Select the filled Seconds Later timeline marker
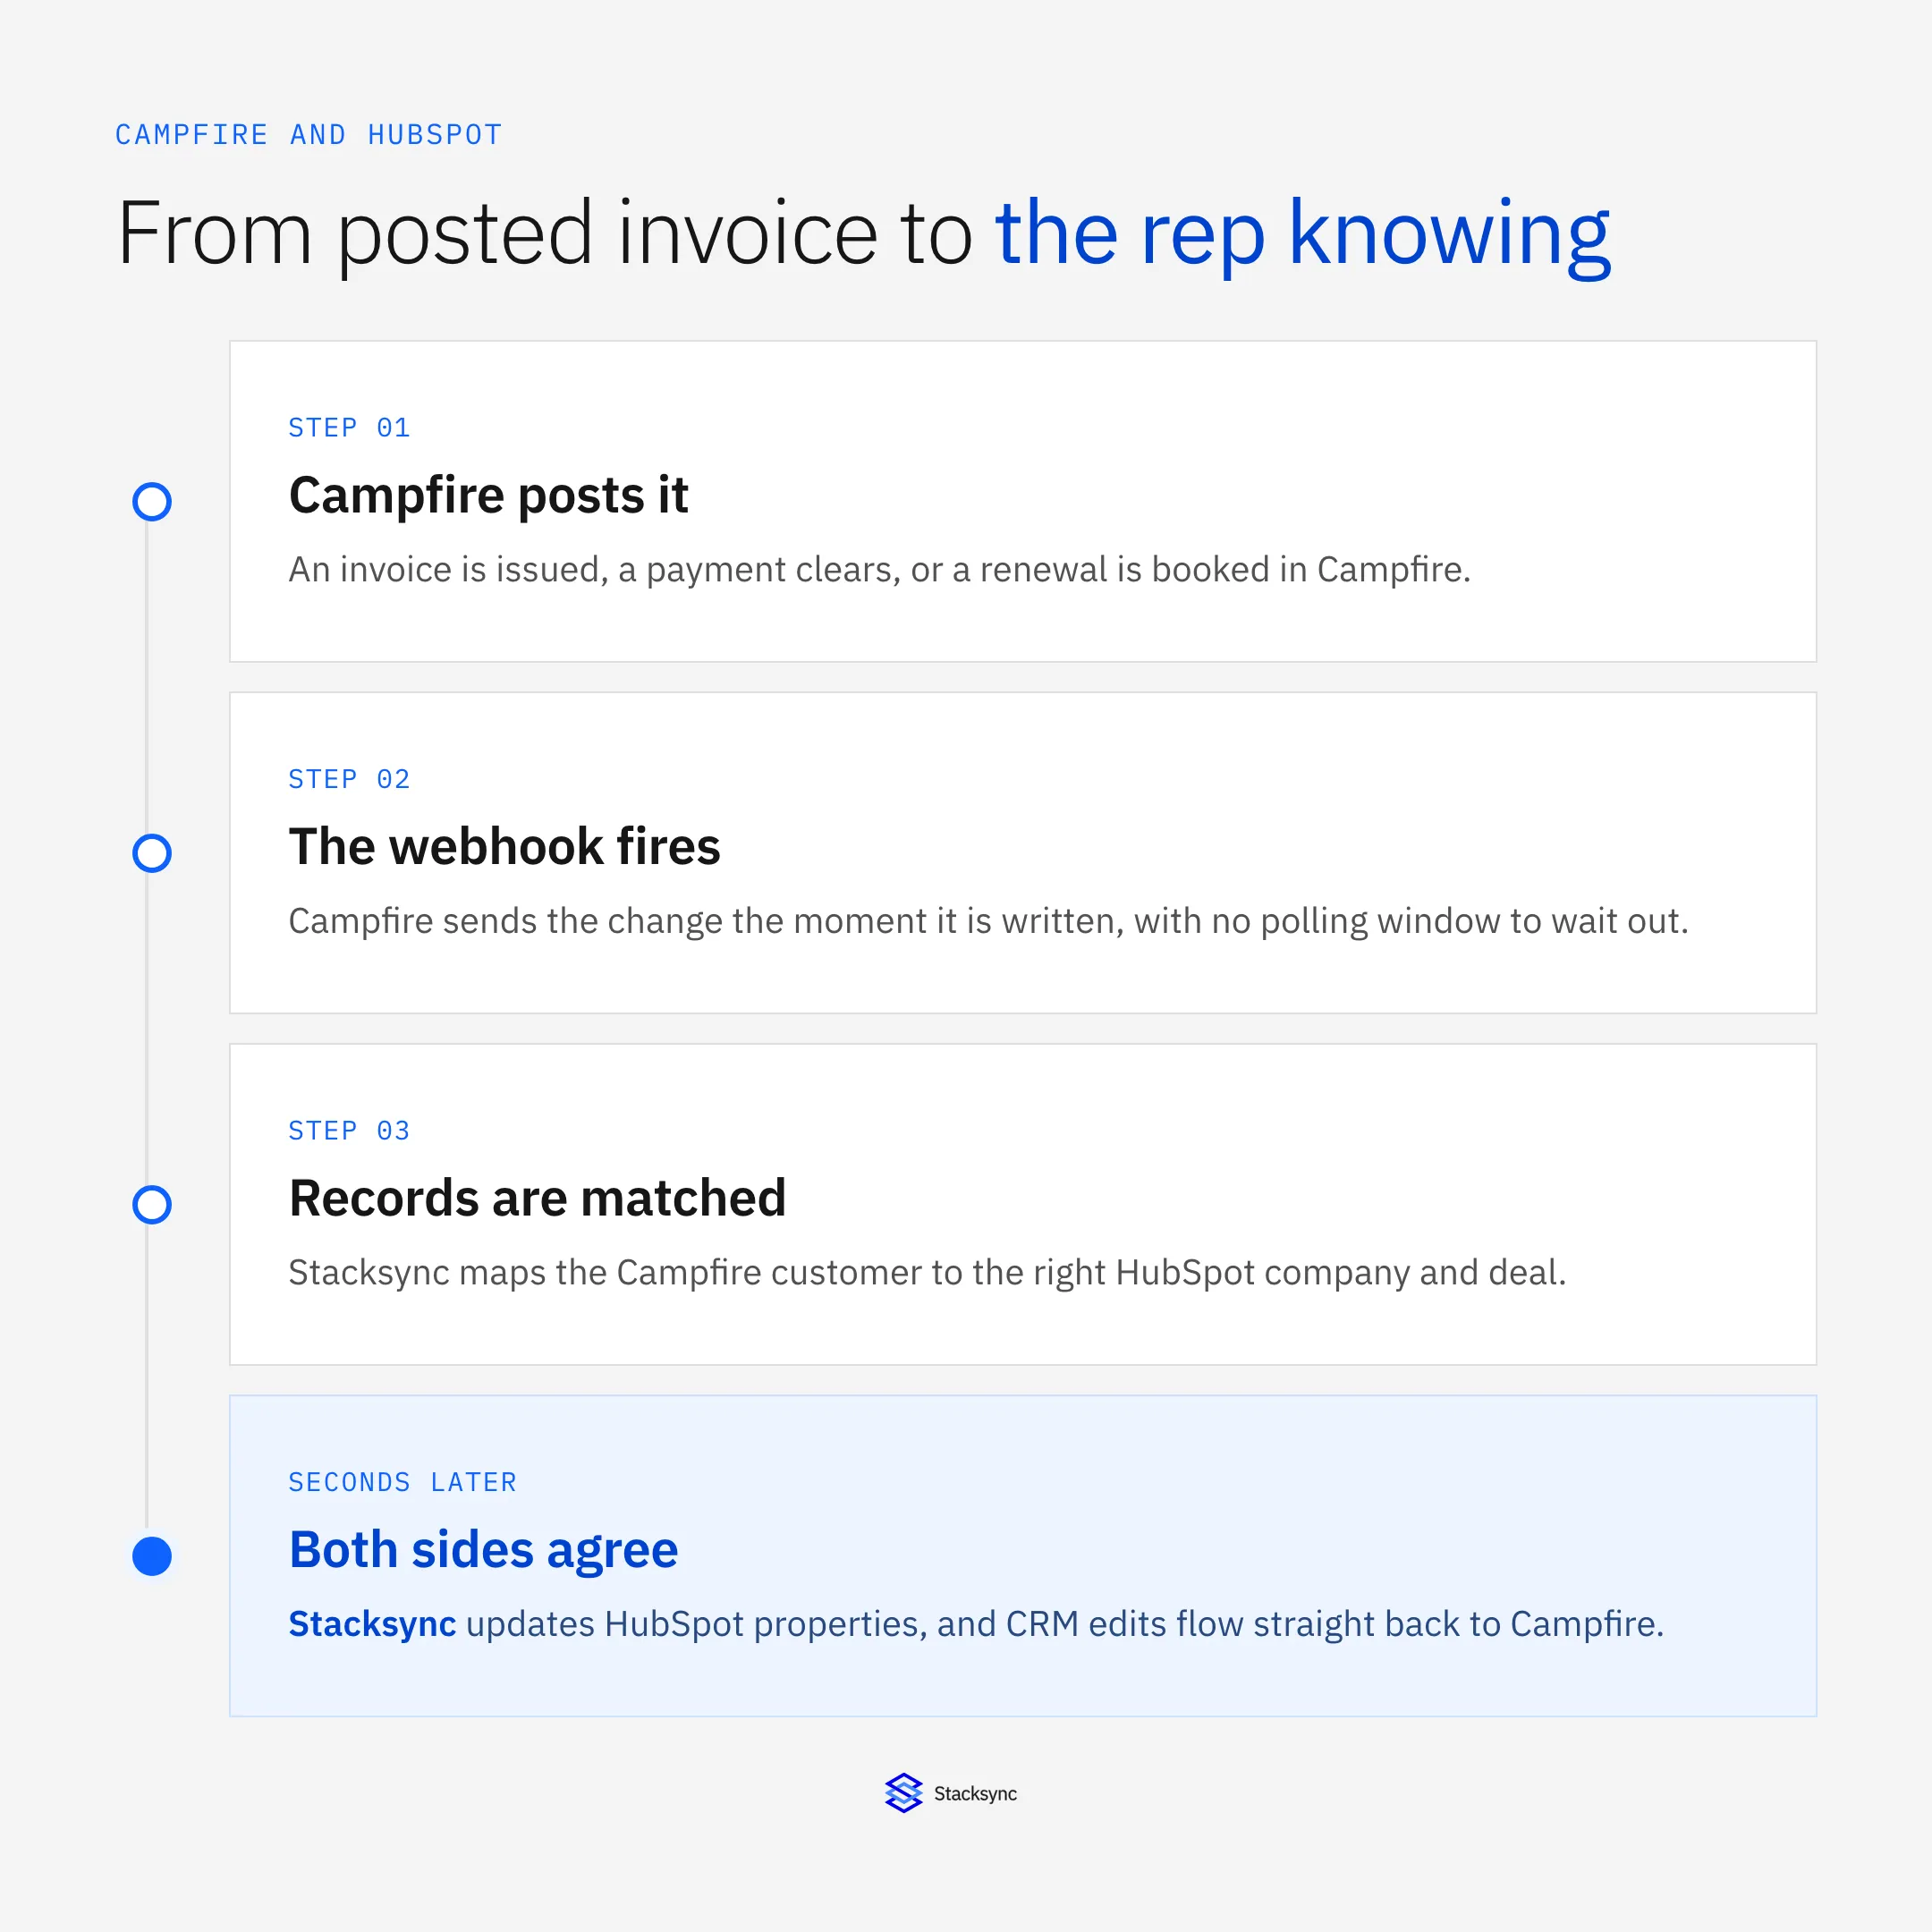Image resolution: width=1932 pixels, height=1932 pixels. click(152, 1556)
